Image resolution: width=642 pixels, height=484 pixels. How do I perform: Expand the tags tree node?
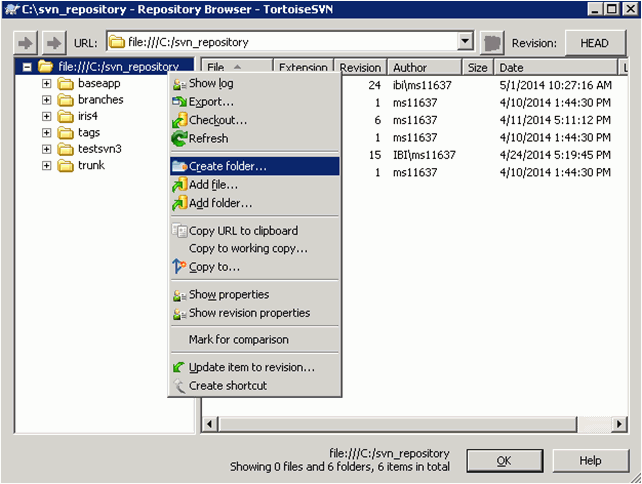click(47, 133)
